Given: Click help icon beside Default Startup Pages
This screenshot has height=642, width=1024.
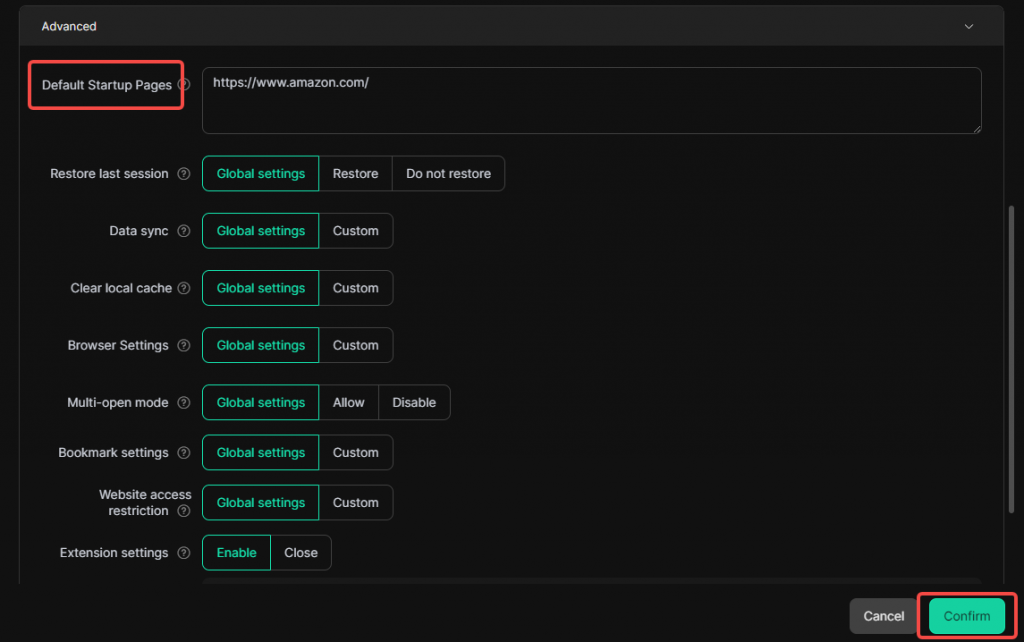Looking at the screenshot, I should pos(184,85).
